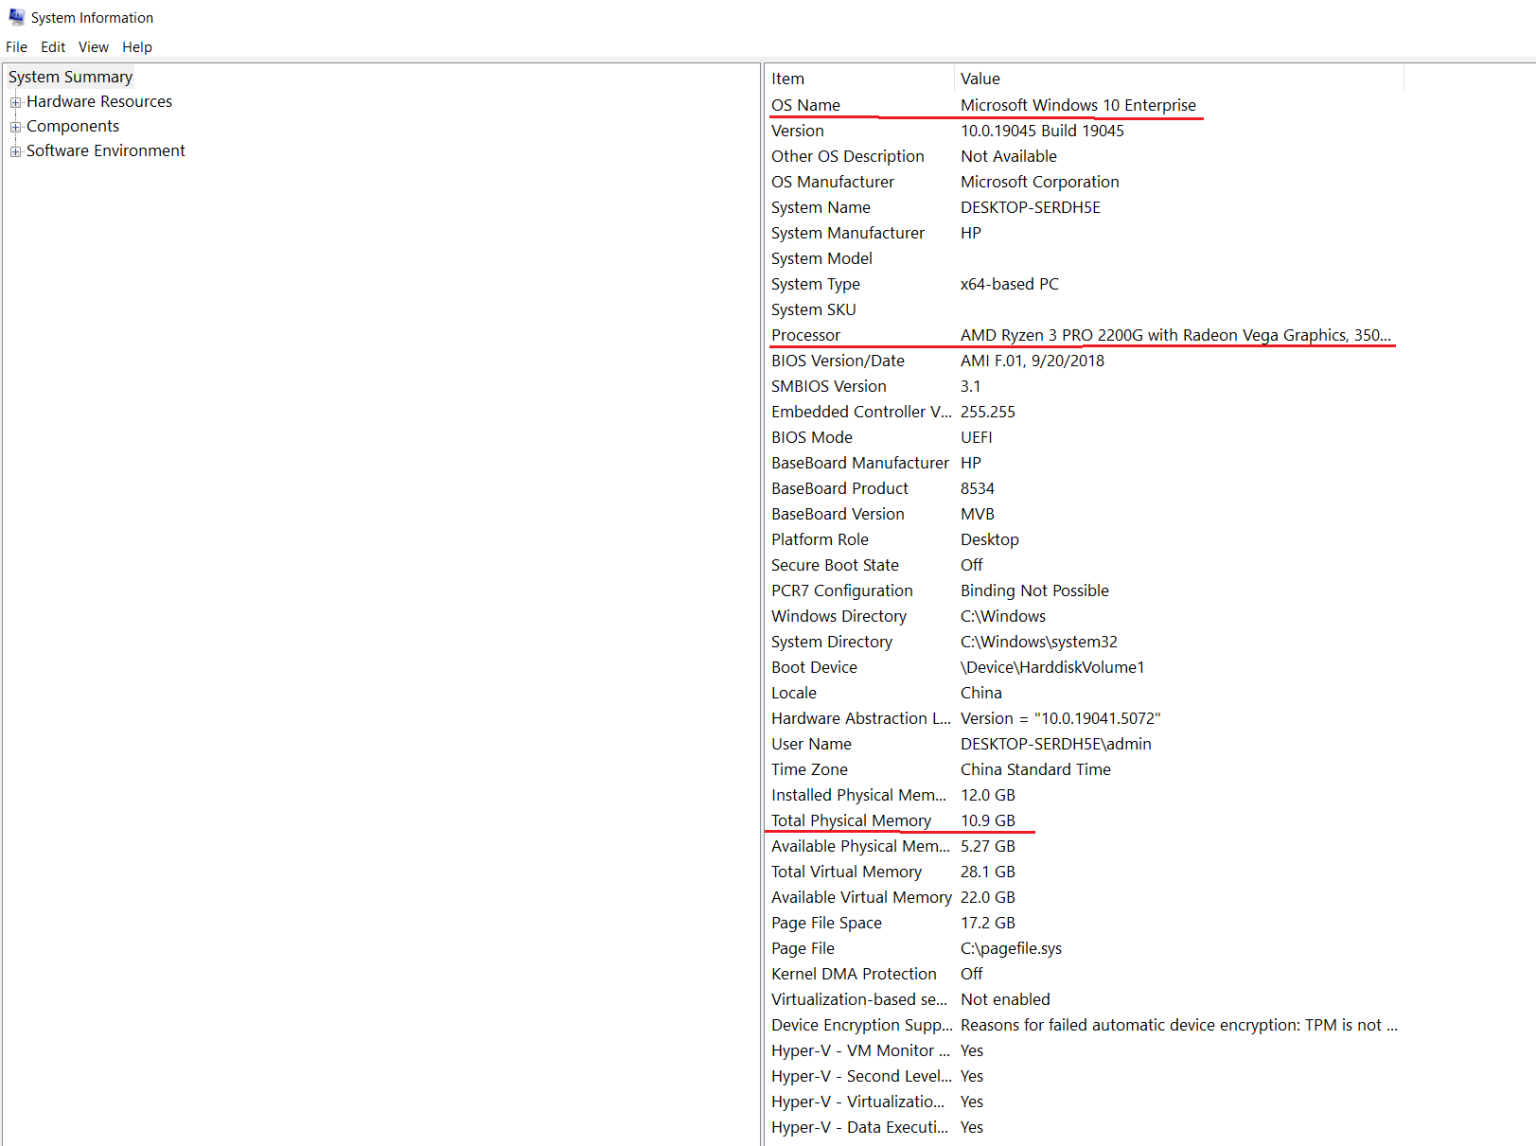
Task: Open the Help menu
Action: [x=137, y=47]
